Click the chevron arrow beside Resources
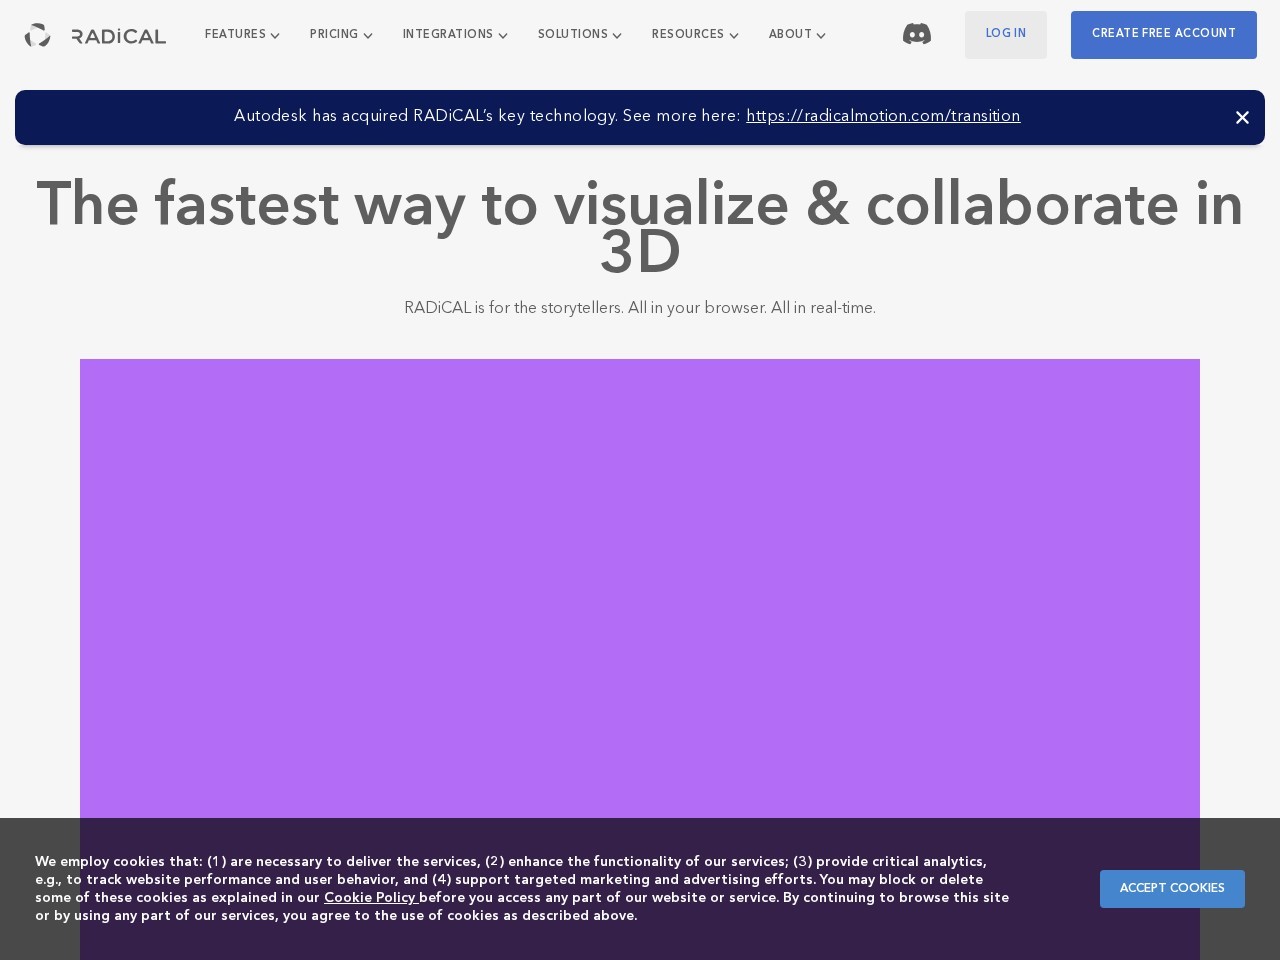This screenshot has height=960, width=1280. tap(734, 36)
